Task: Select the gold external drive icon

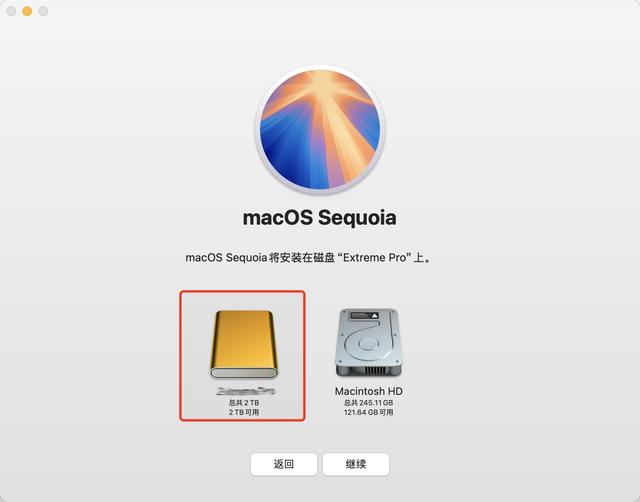Action: 244,344
